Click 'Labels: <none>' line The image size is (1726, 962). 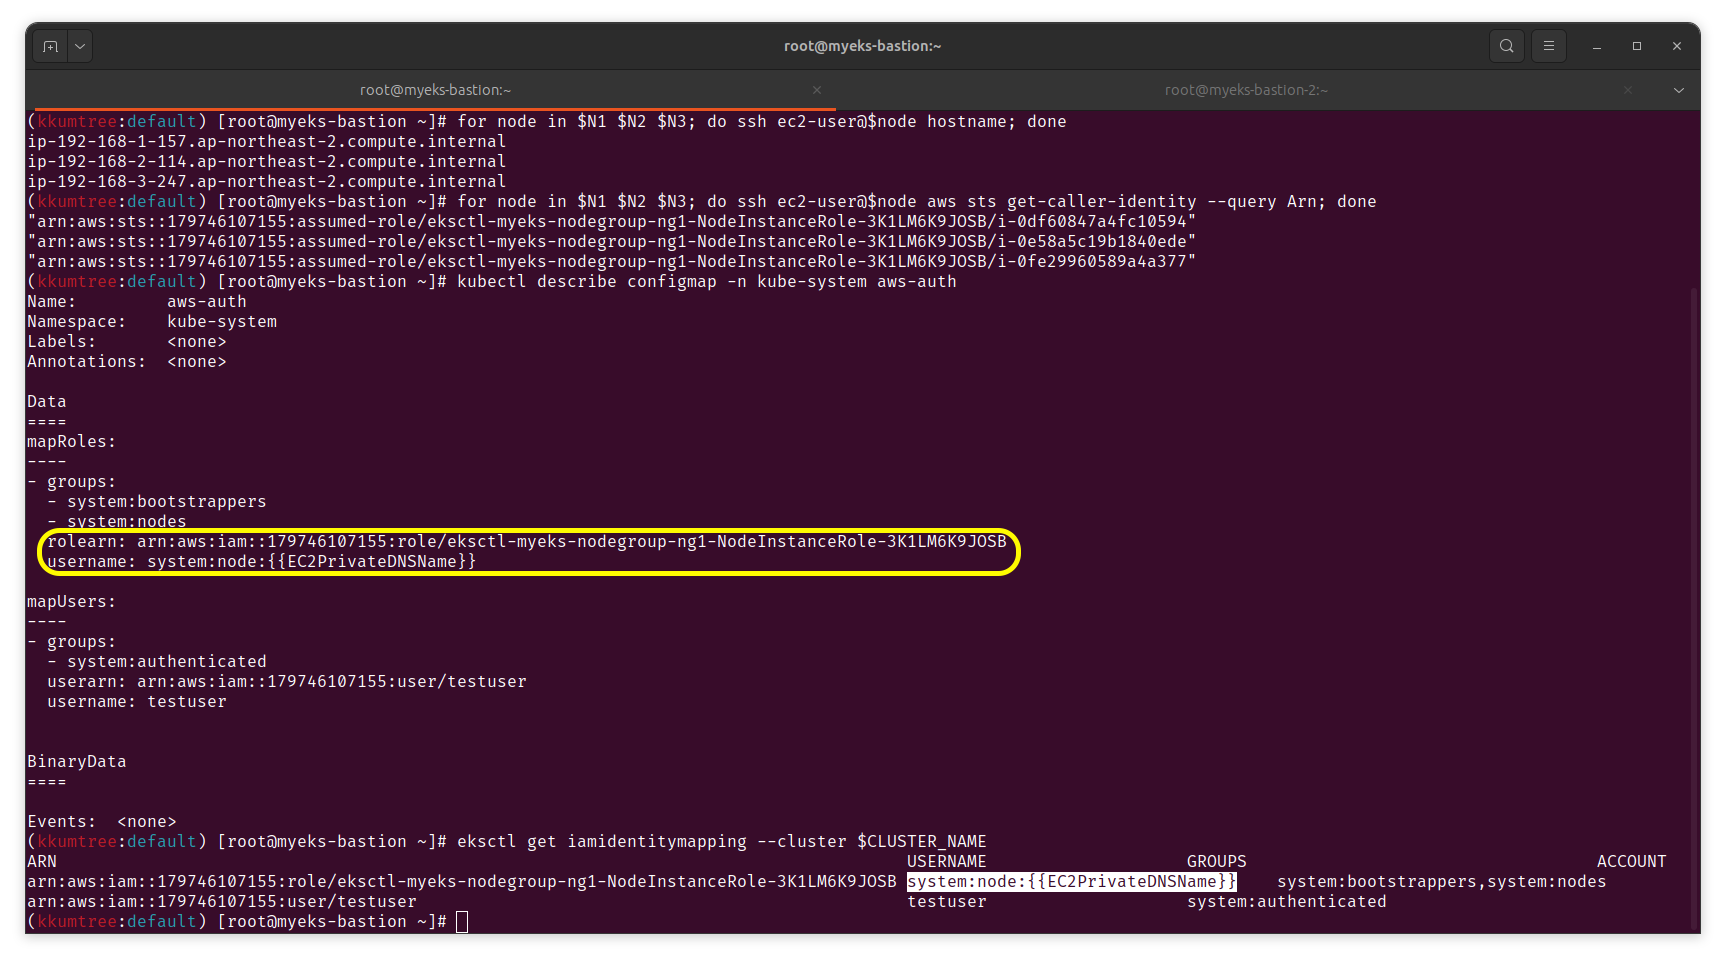[126, 342]
